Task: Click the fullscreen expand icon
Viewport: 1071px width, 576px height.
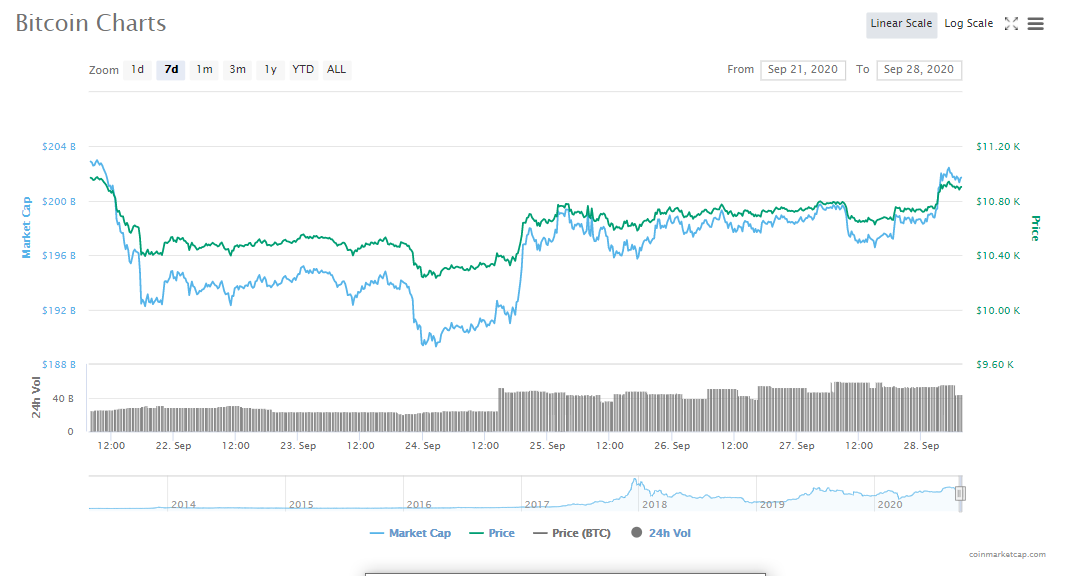Action: tap(1011, 24)
